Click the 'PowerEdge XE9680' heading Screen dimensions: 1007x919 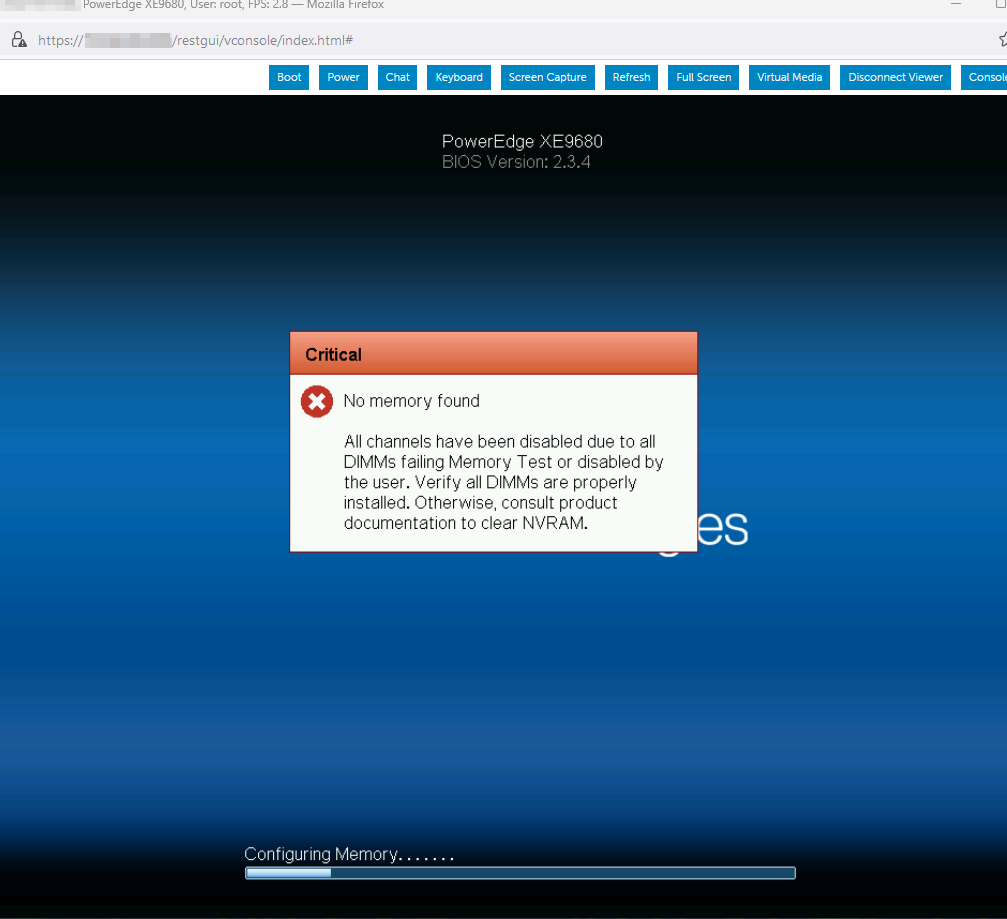coord(522,141)
